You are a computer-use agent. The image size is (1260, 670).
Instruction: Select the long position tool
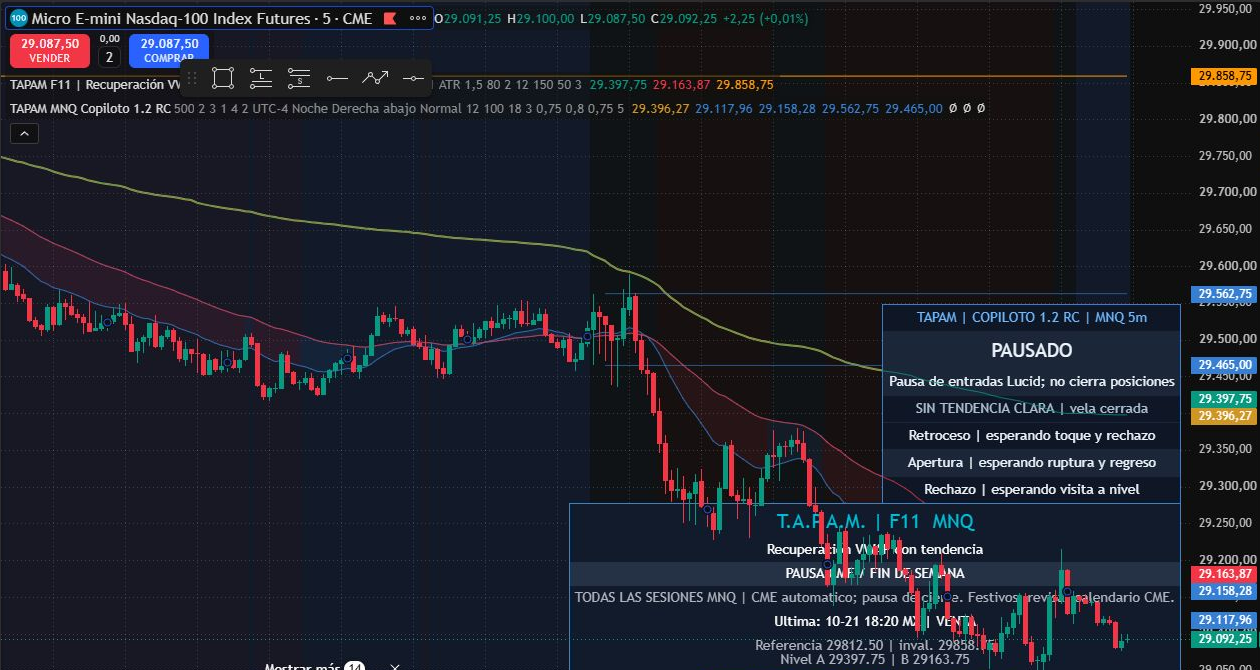coord(260,77)
